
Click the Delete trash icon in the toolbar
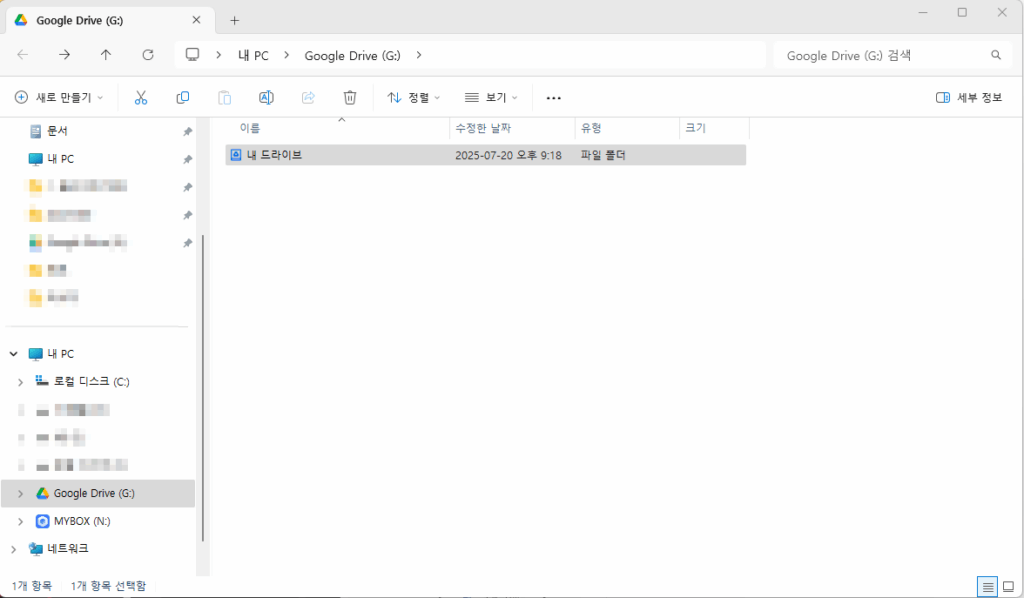pos(349,97)
